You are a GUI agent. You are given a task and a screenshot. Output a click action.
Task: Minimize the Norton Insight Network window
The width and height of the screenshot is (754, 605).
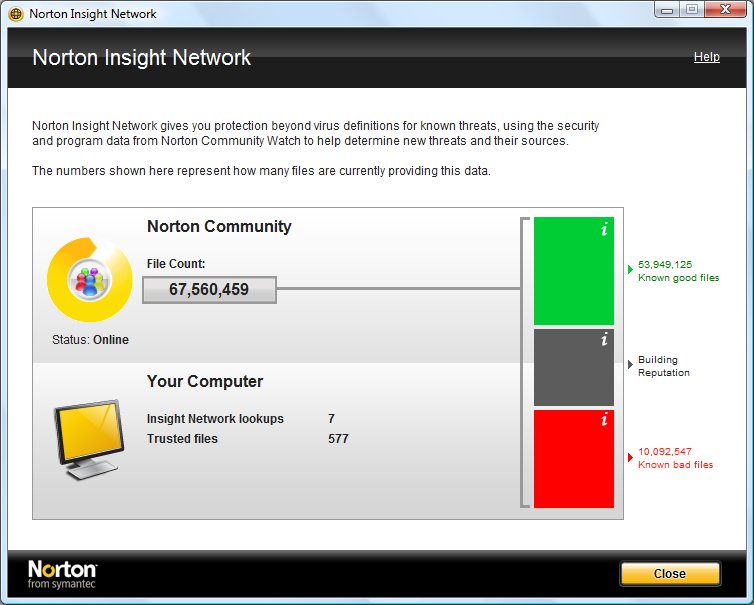pyautogui.click(x=666, y=10)
